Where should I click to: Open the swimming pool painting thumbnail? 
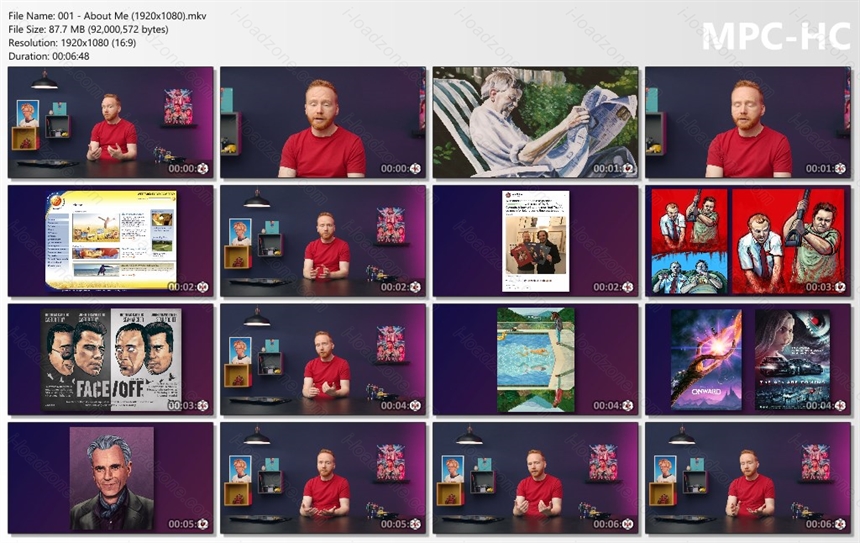[535, 359]
